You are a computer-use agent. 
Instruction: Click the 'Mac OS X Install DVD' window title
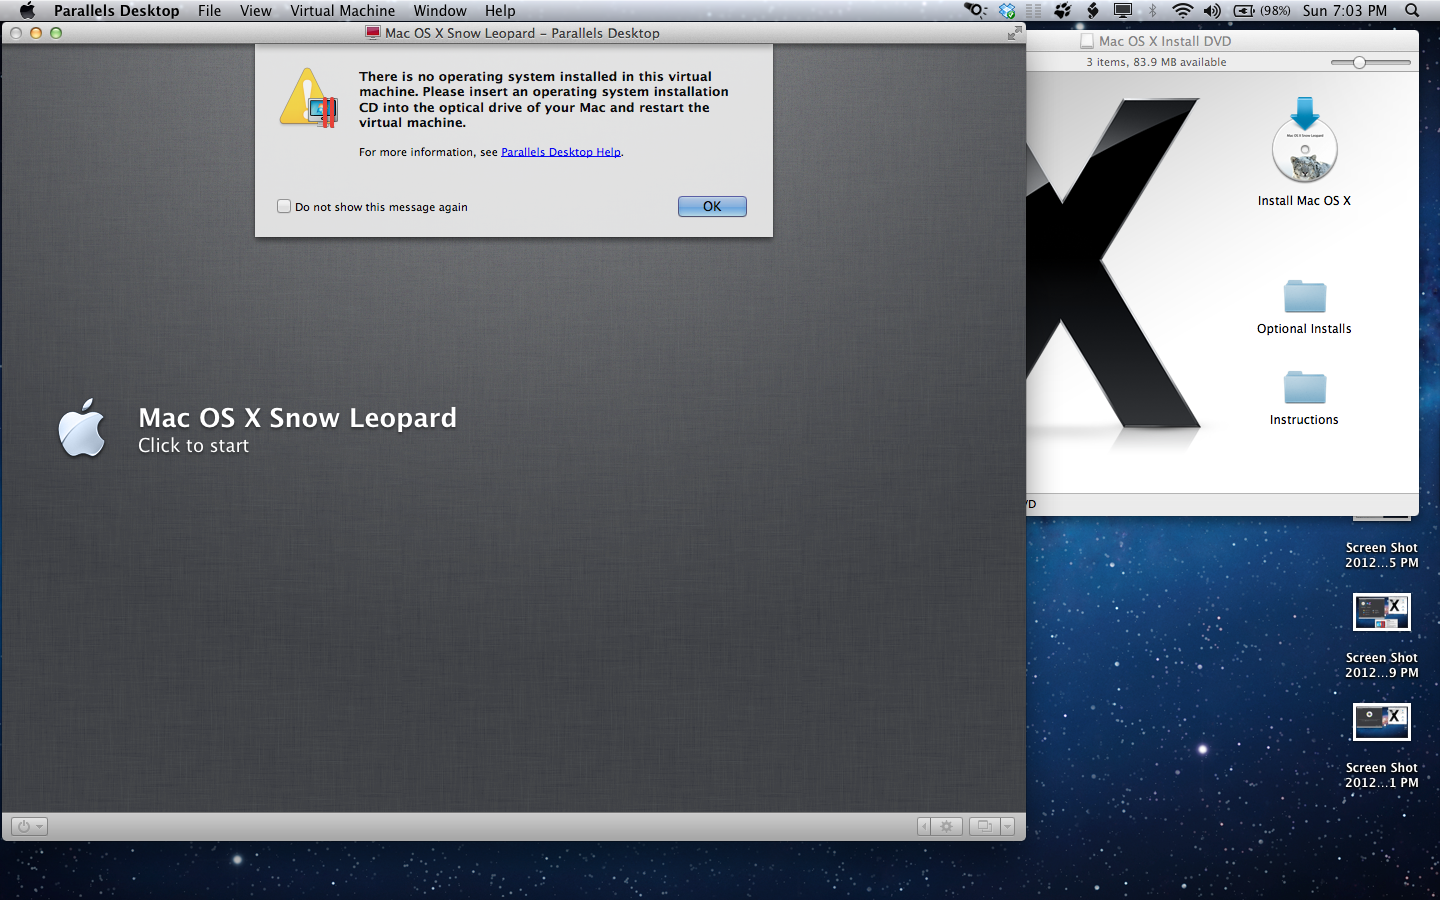pyautogui.click(x=1165, y=41)
